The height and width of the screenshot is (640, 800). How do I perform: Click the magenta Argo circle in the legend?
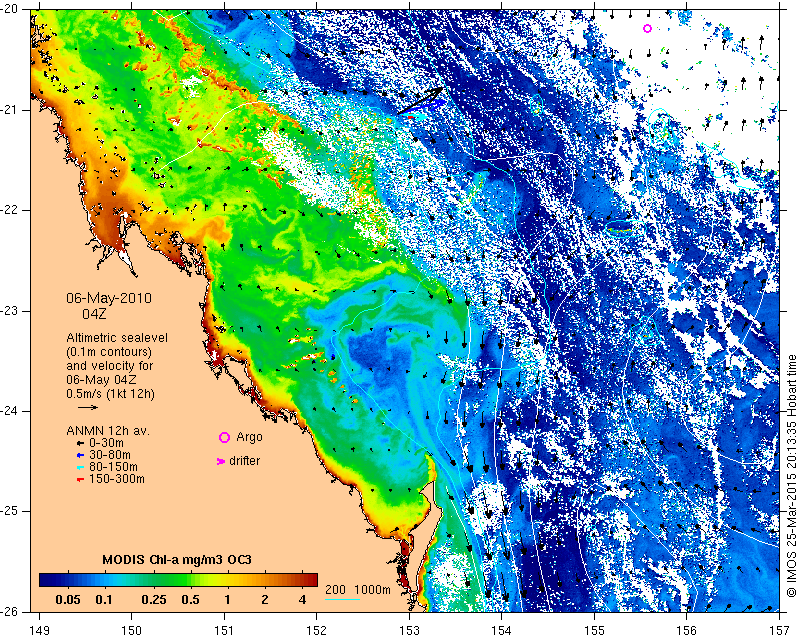point(224,437)
